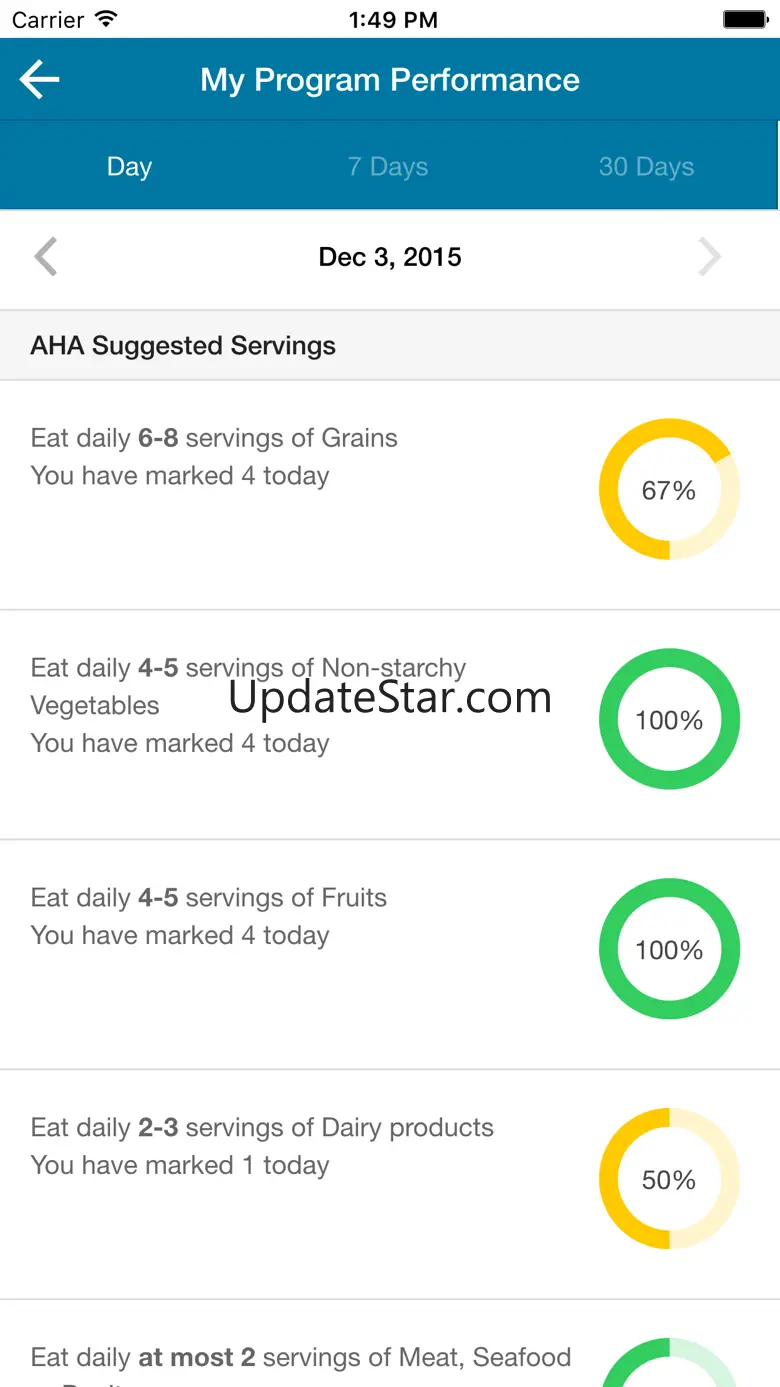Screen dimensions: 780x1387
Task: Tap the back arrow icon
Action: 40,80
